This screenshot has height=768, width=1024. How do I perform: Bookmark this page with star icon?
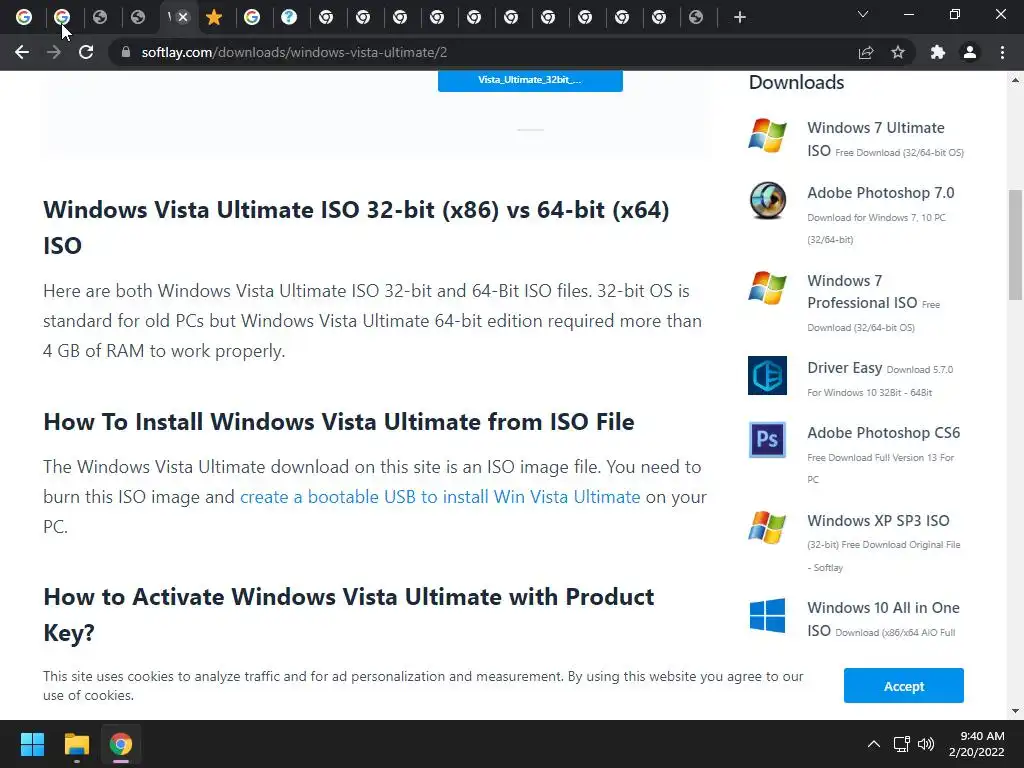click(x=898, y=52)
